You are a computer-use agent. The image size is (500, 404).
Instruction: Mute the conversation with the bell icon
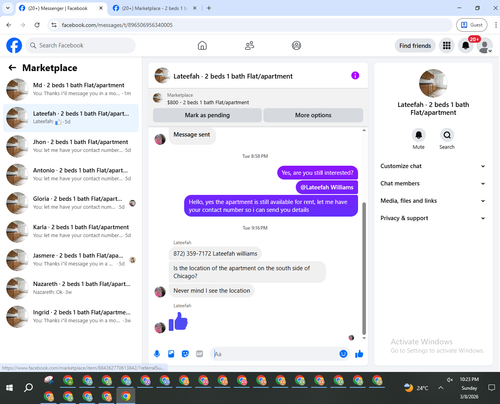click(419, 135)
